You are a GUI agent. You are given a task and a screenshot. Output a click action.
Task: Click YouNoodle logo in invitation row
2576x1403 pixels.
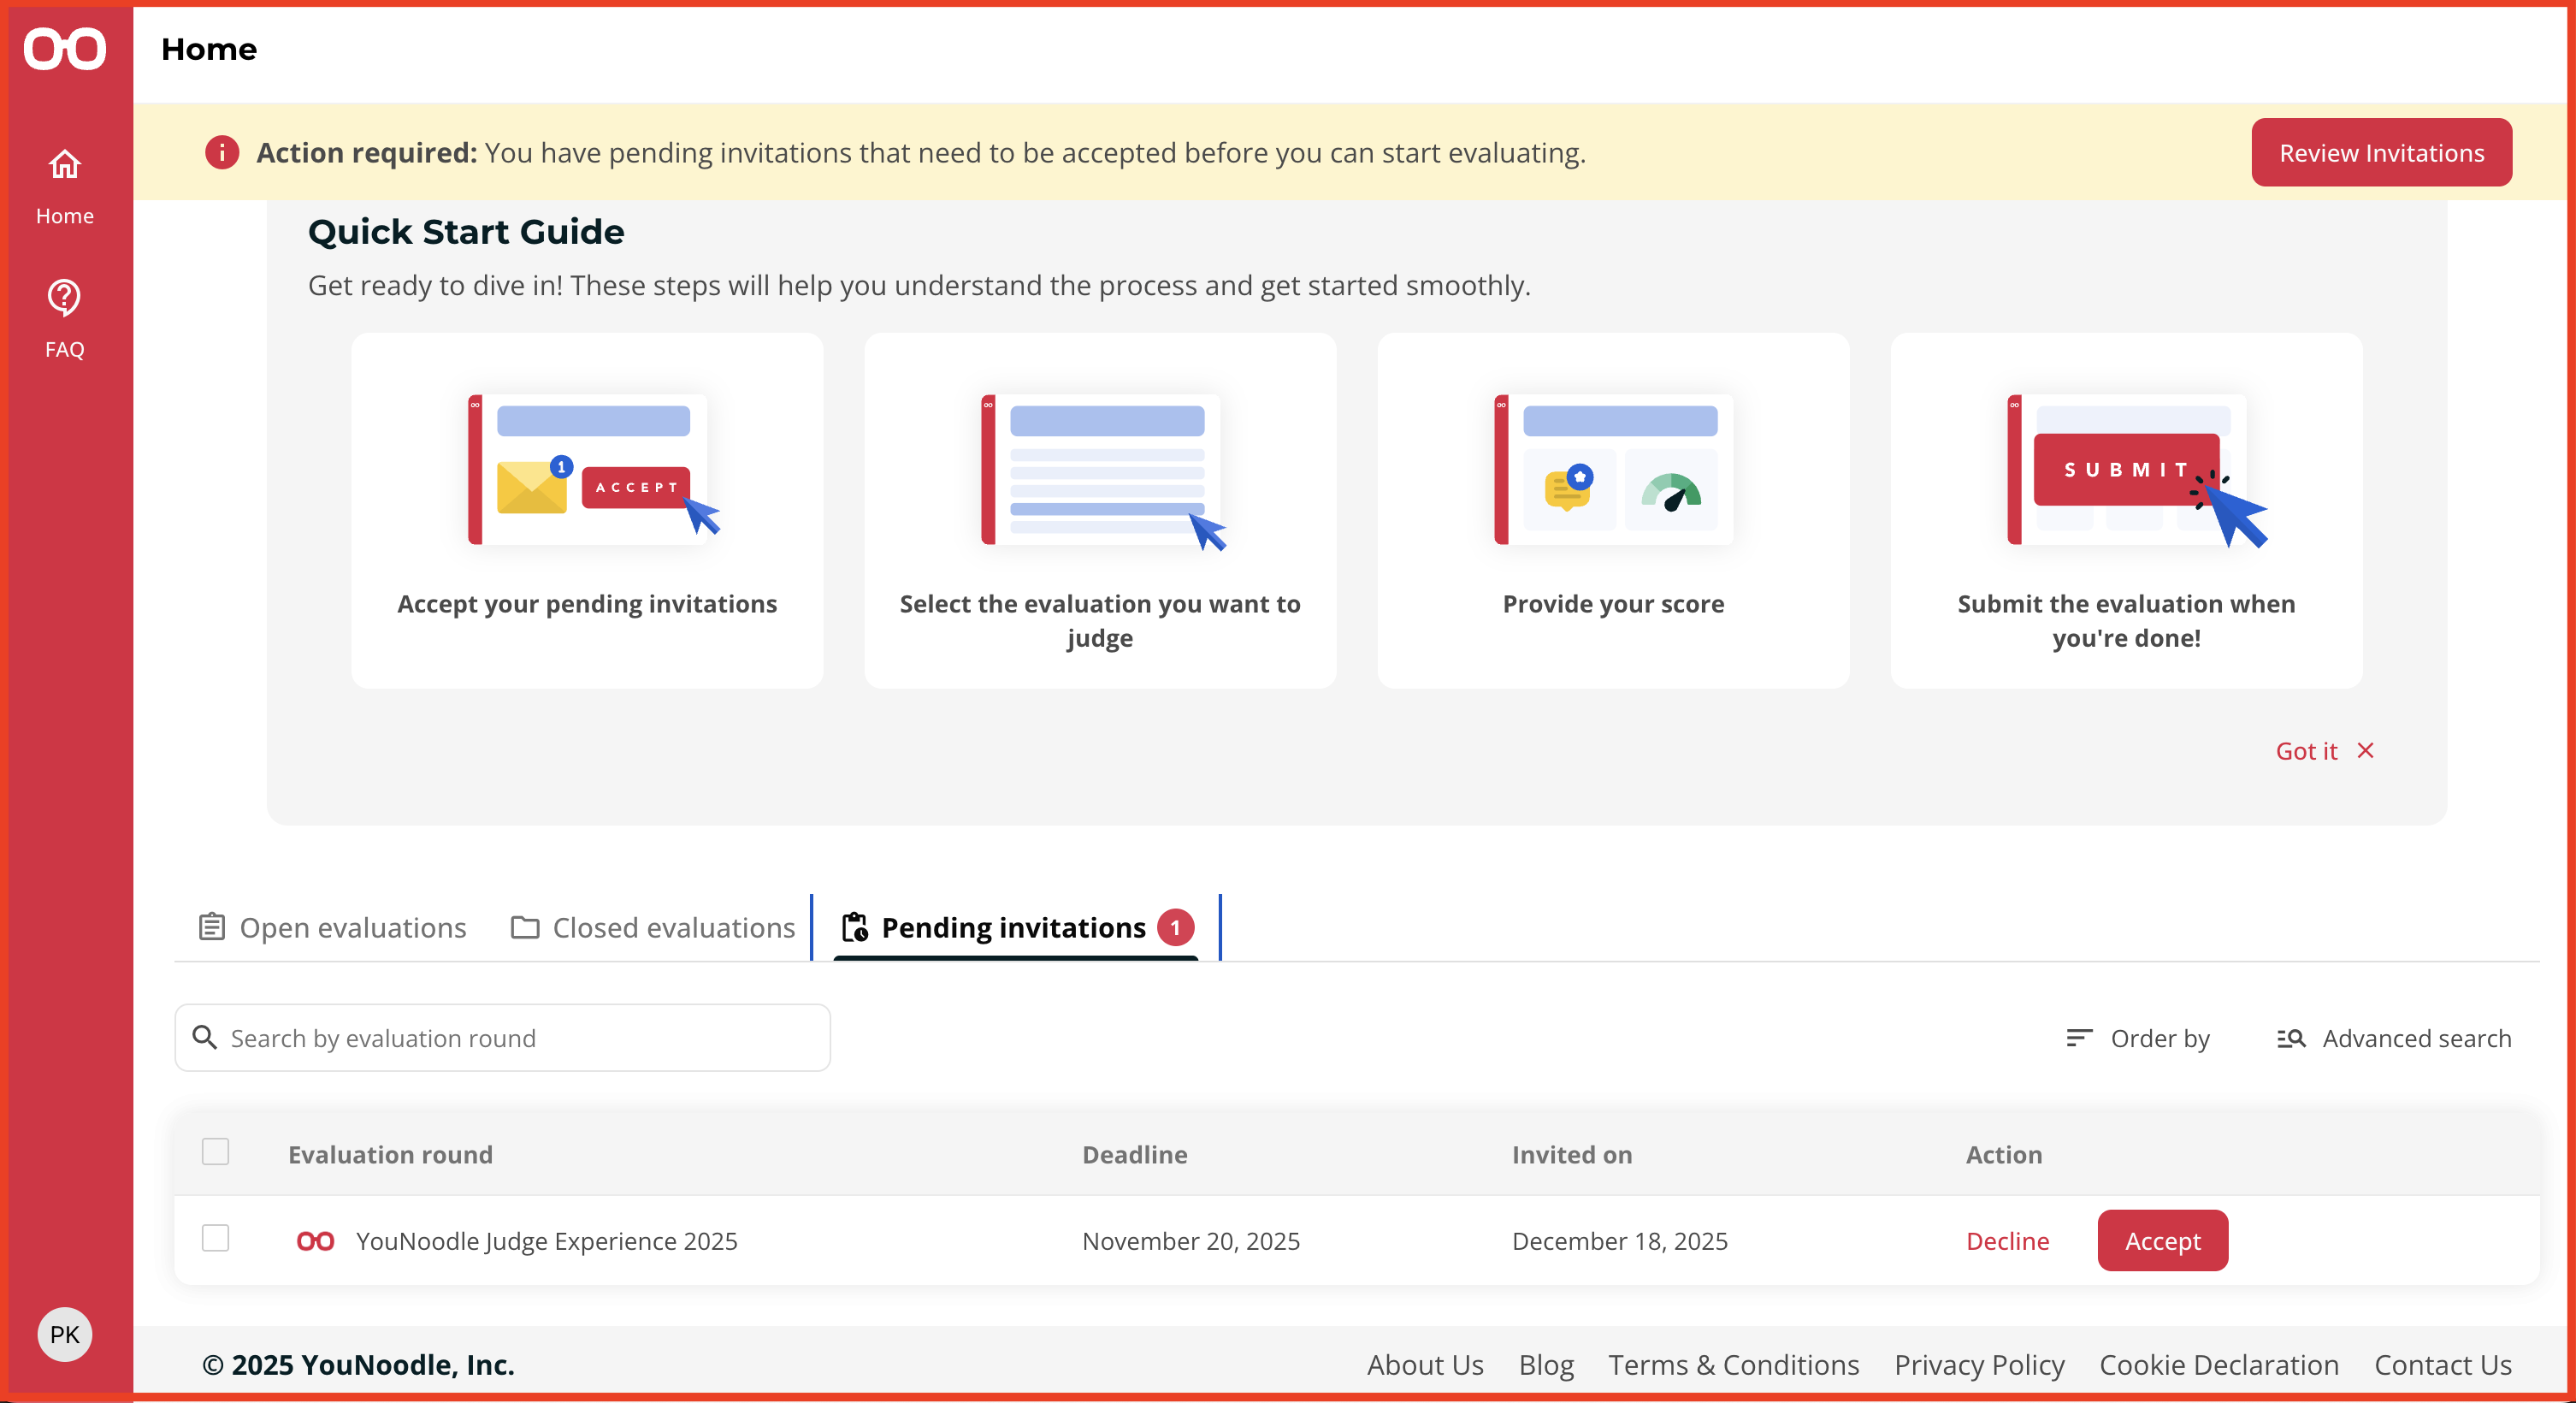click(x=316, y=1240)
